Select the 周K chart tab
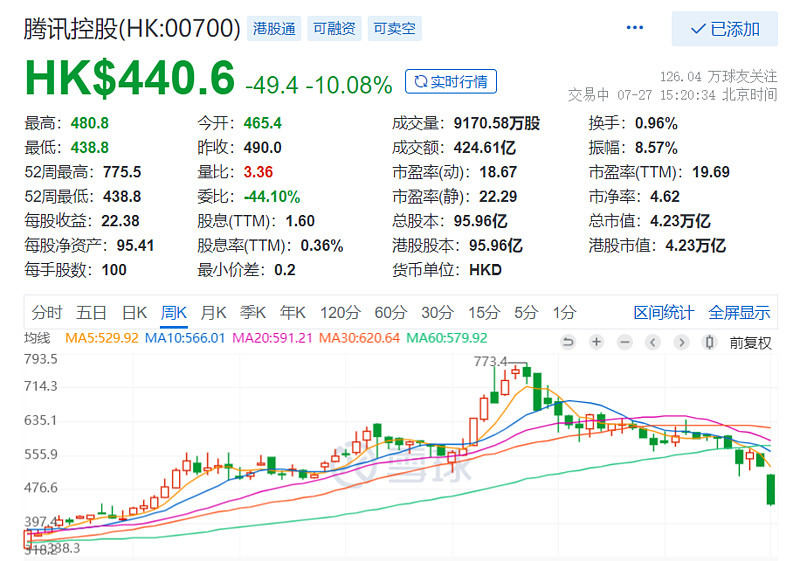The height and width of the screenshot is (561, 800). tap(173, 312)
